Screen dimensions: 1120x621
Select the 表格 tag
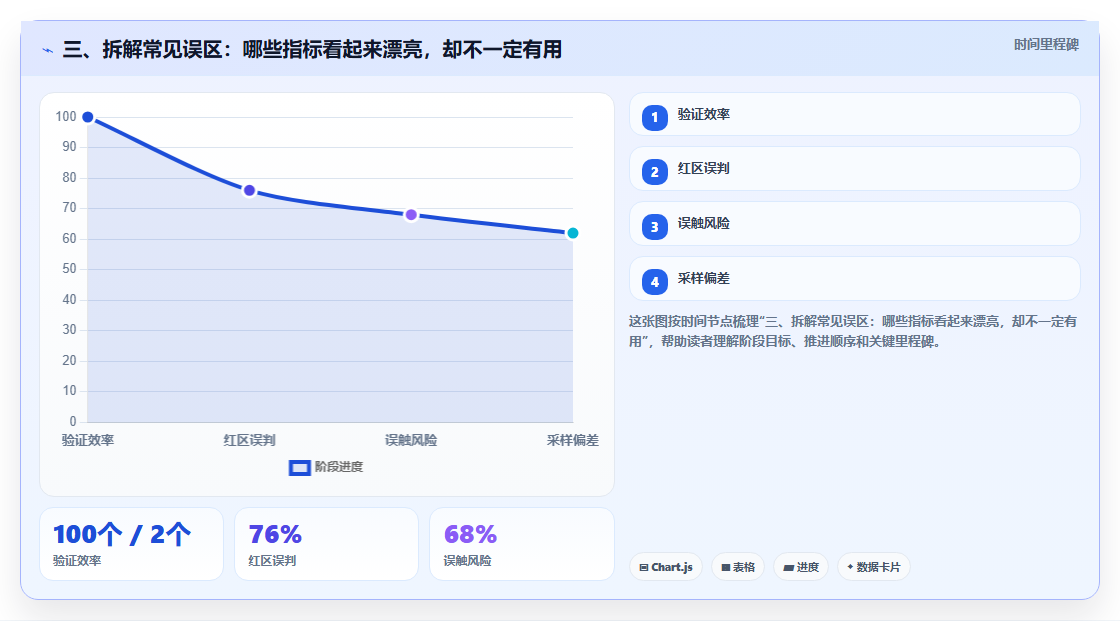(x=738, y=567)
